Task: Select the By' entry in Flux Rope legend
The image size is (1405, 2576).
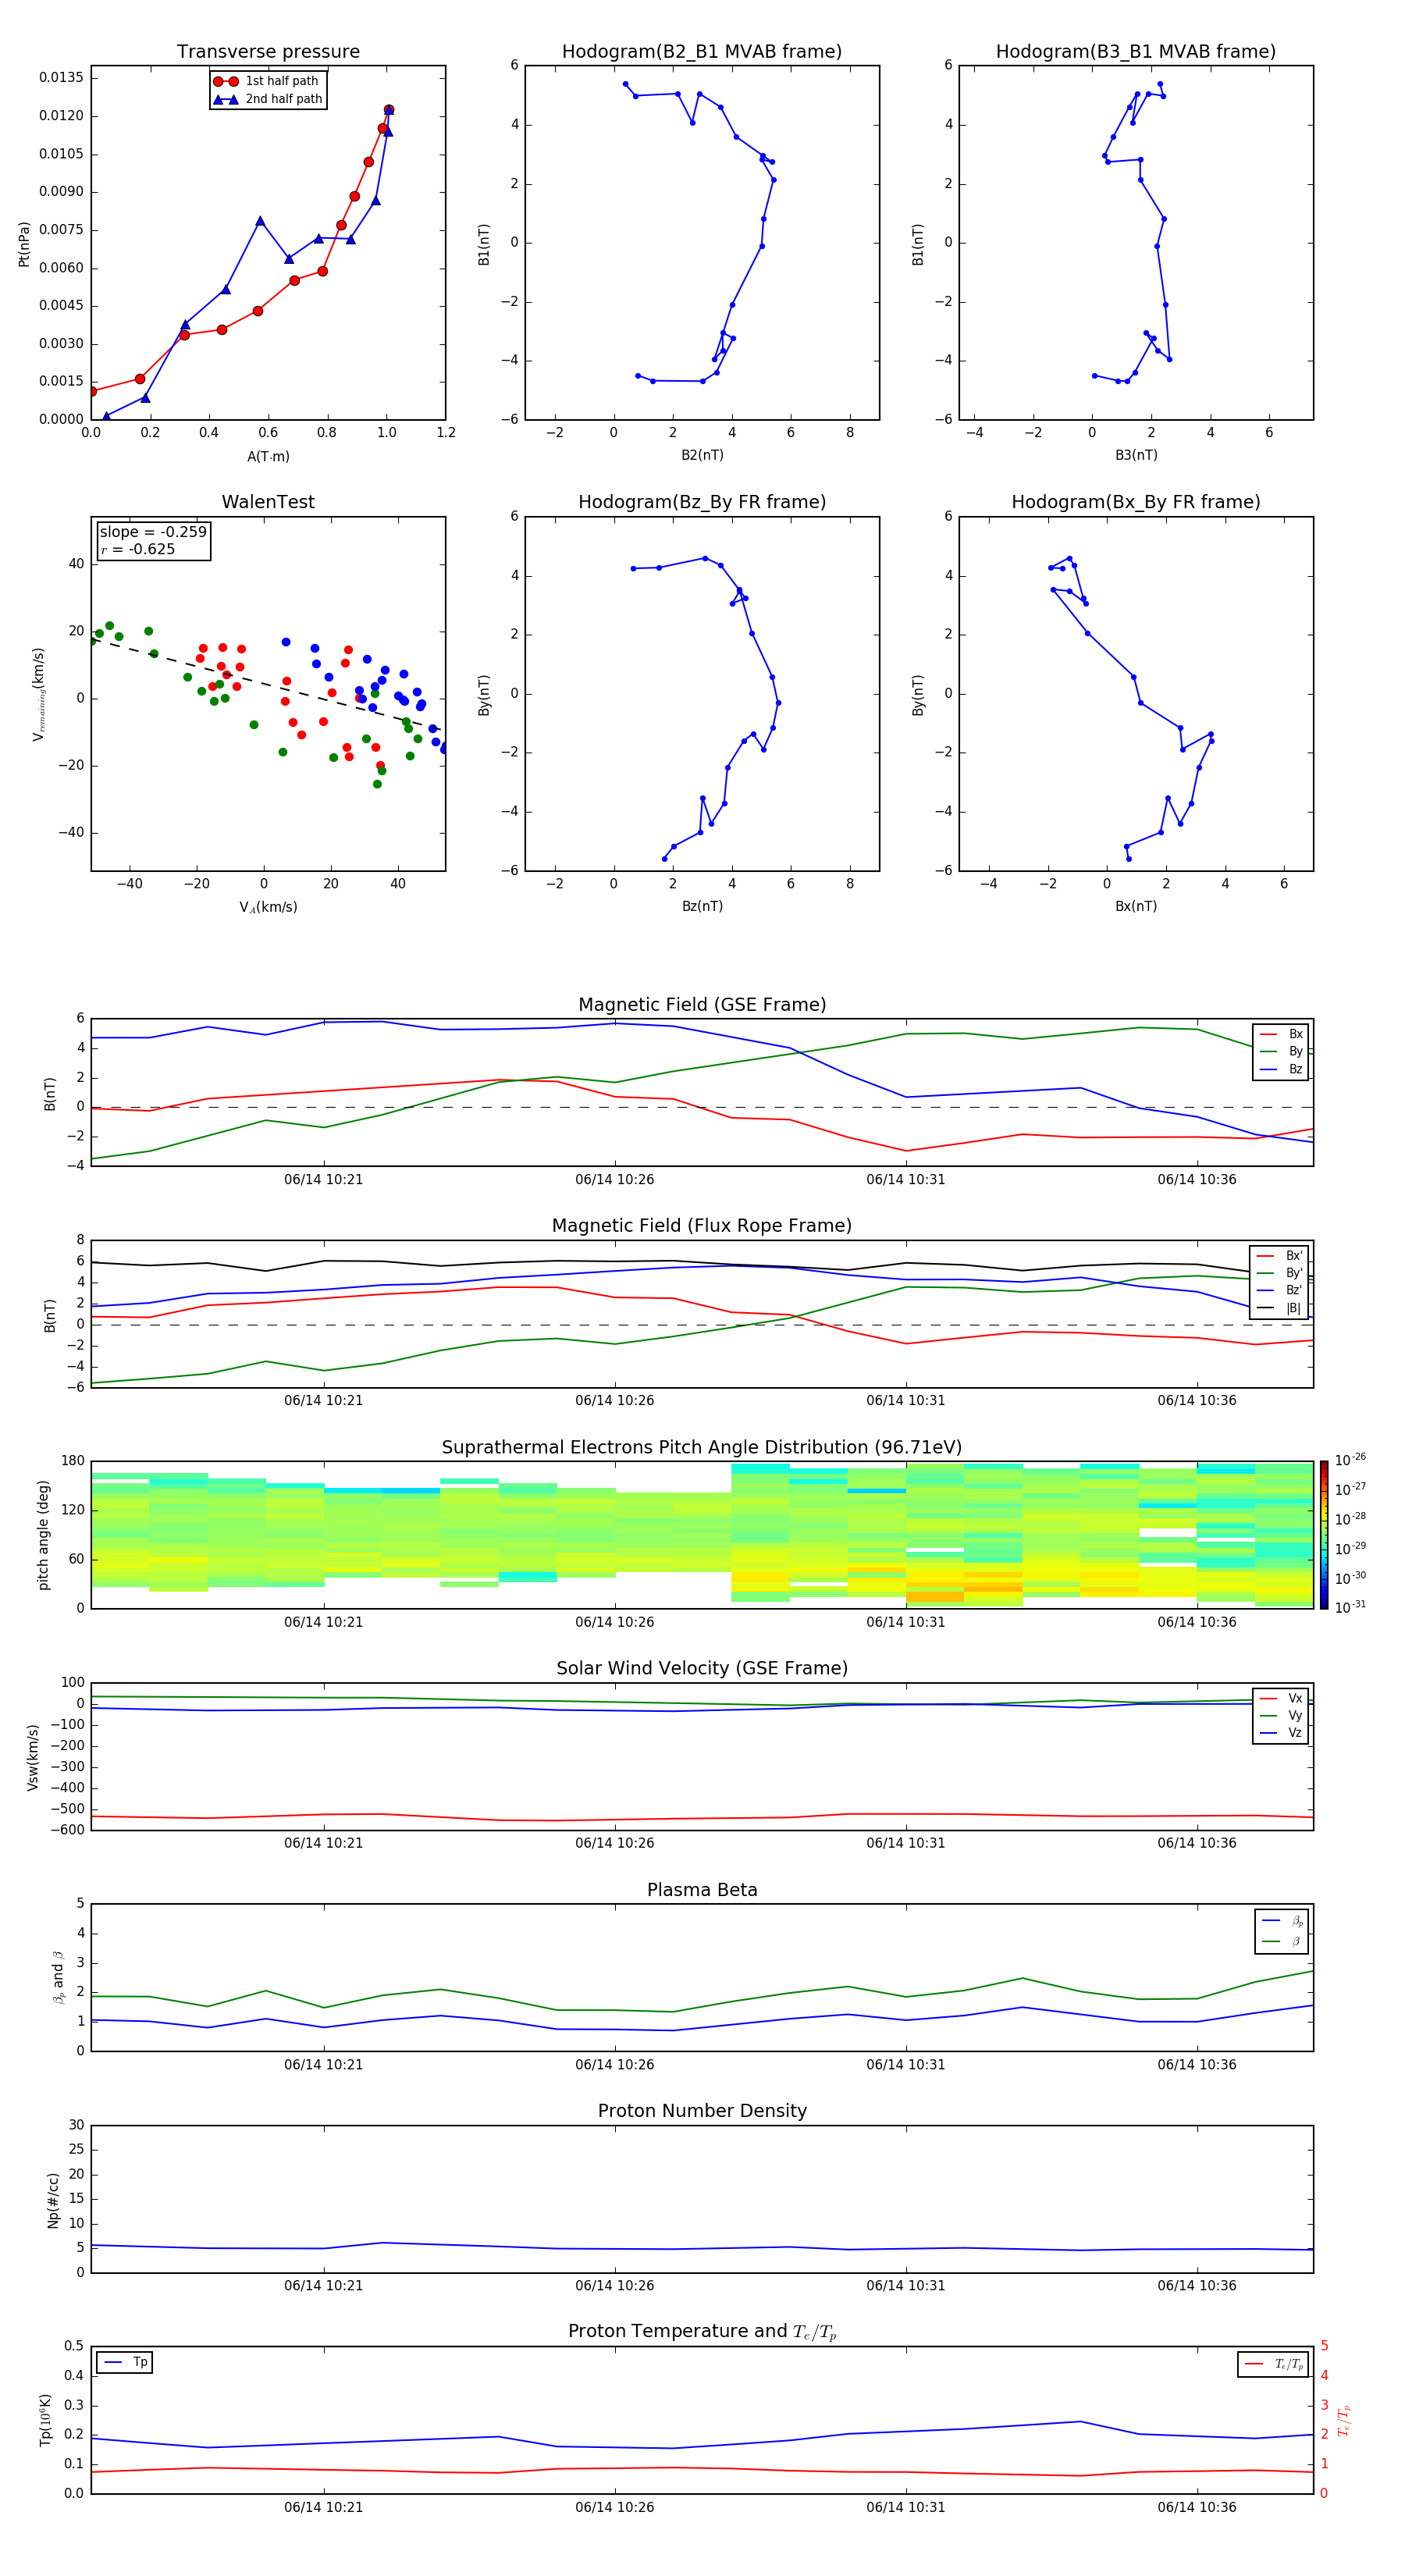Action: coord(1280,1273)
